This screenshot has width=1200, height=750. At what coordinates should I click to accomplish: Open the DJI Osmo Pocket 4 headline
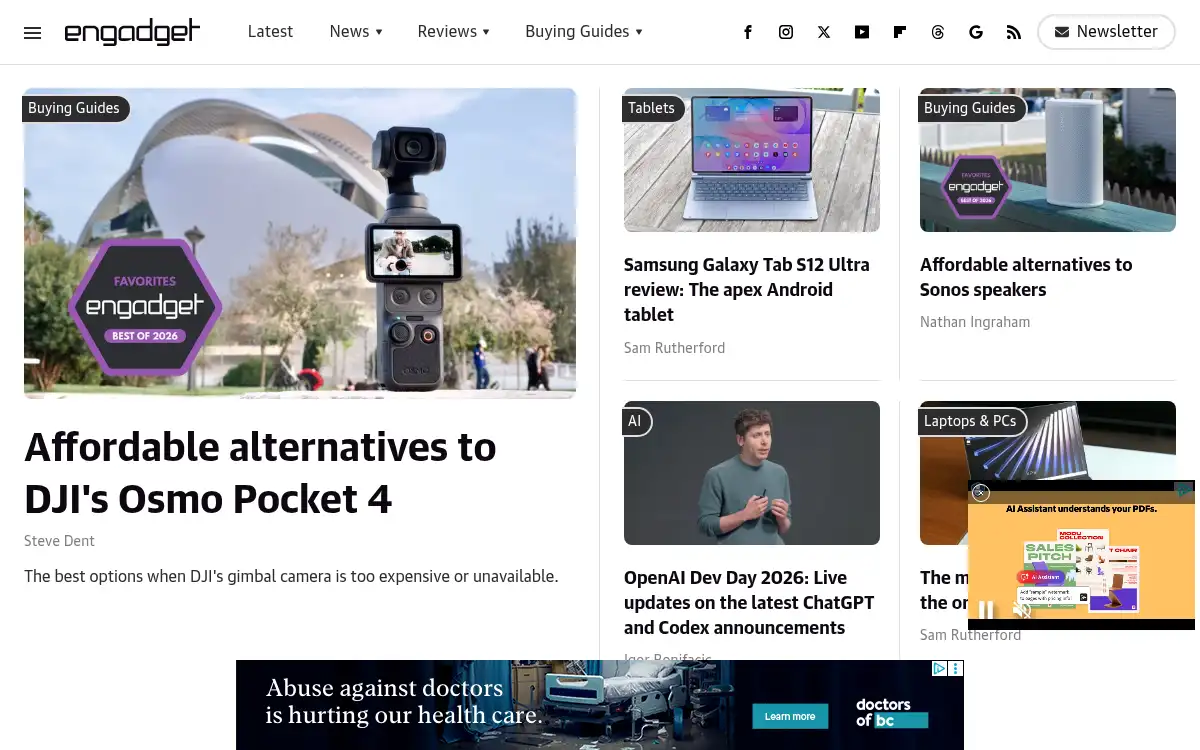[x=260, y=473]
